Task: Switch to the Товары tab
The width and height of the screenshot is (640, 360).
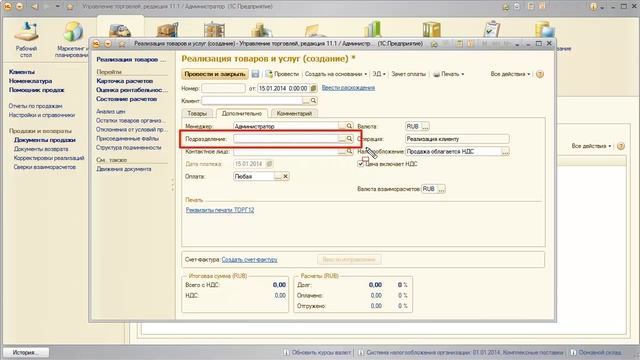Action: [197, 113]
